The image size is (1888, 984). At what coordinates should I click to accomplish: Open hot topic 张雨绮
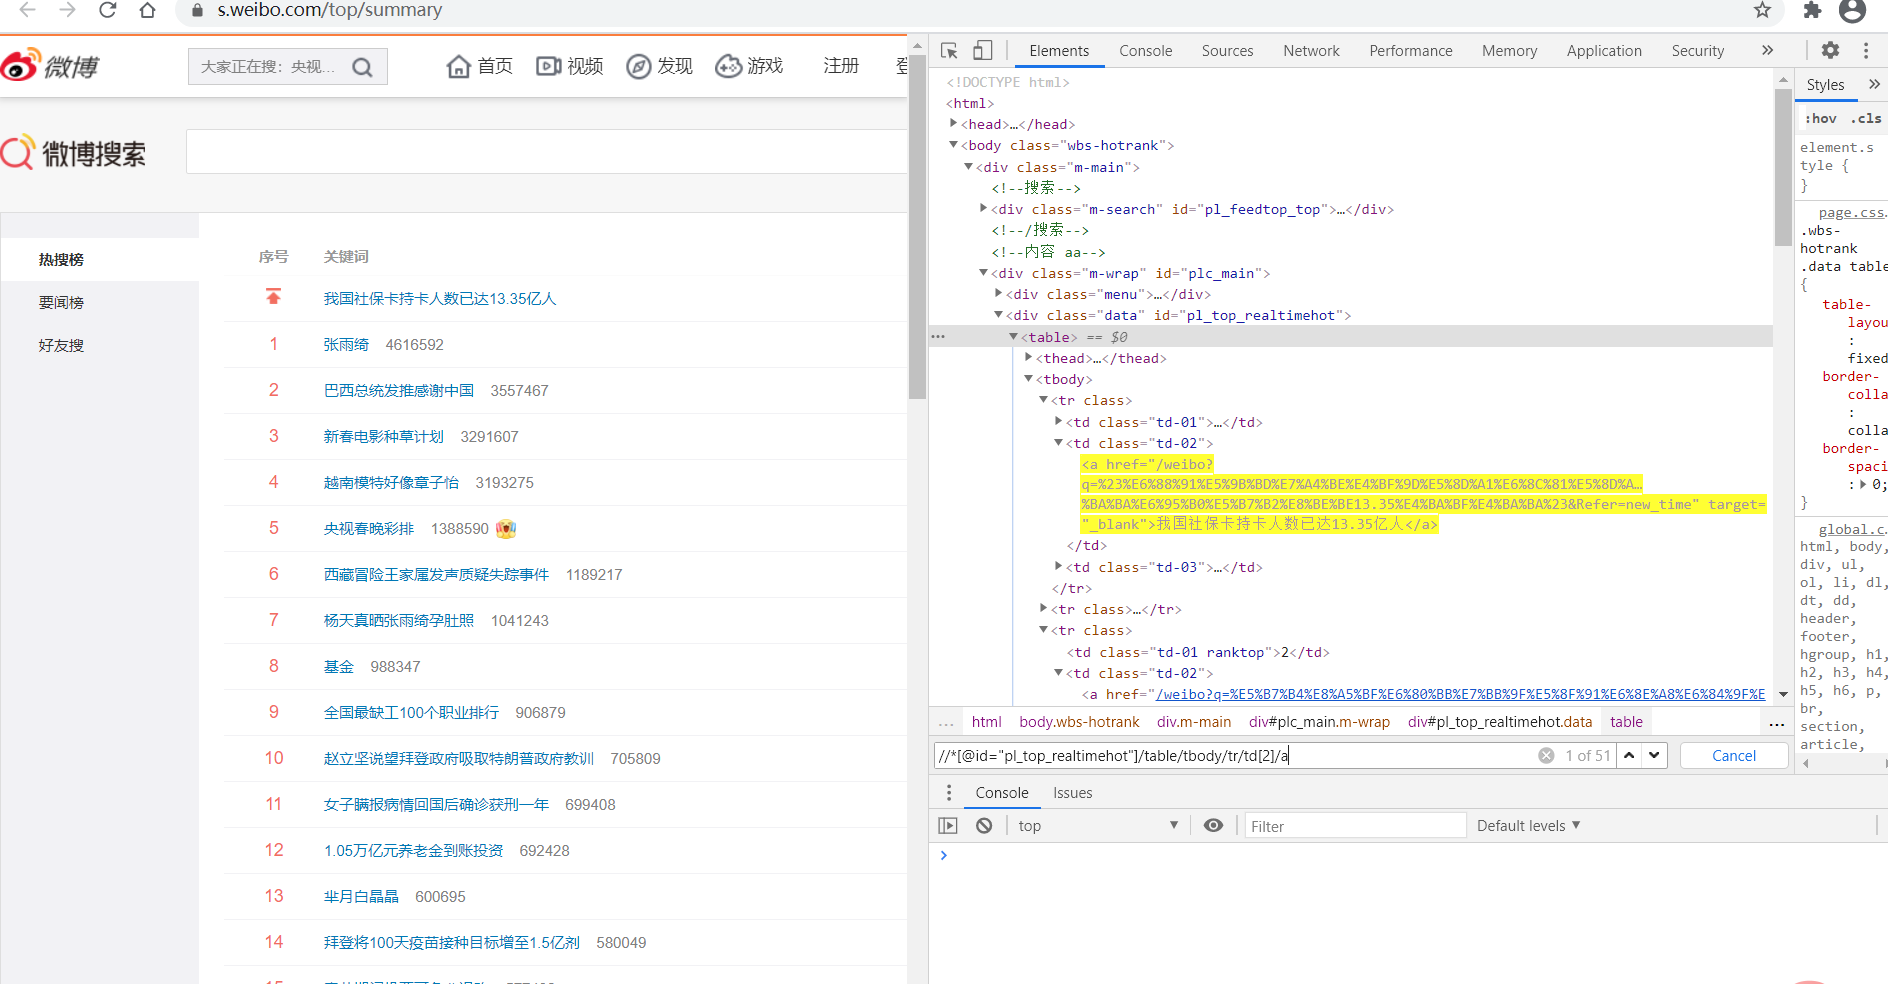[x=346, y=345]
